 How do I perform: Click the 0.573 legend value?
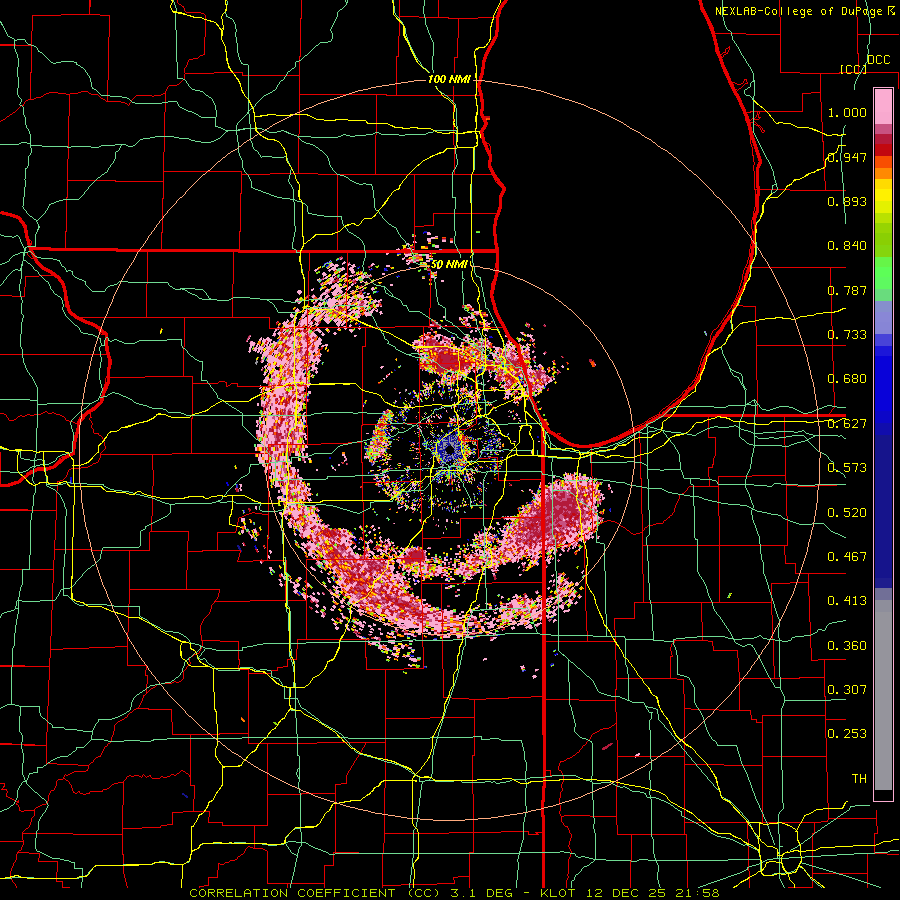847,468
